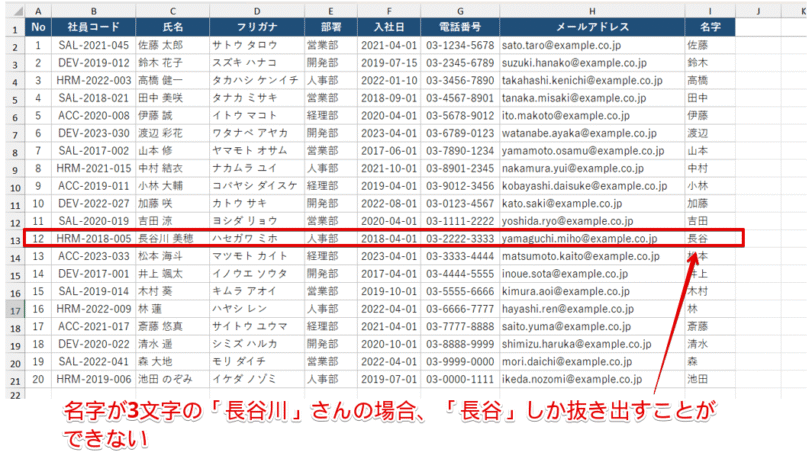Screen dimensions: 812x462
Task: Click furigana cell スズキ ハナコ
Action: [257, 63]
